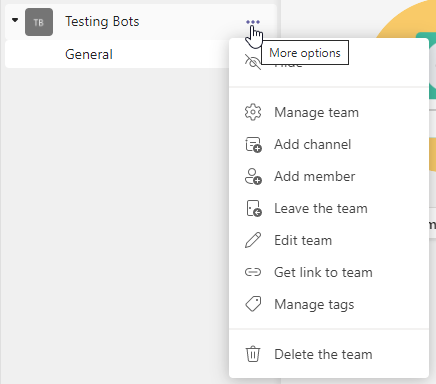Click the link chain icon
436x384 pixels.
(253, 272)
